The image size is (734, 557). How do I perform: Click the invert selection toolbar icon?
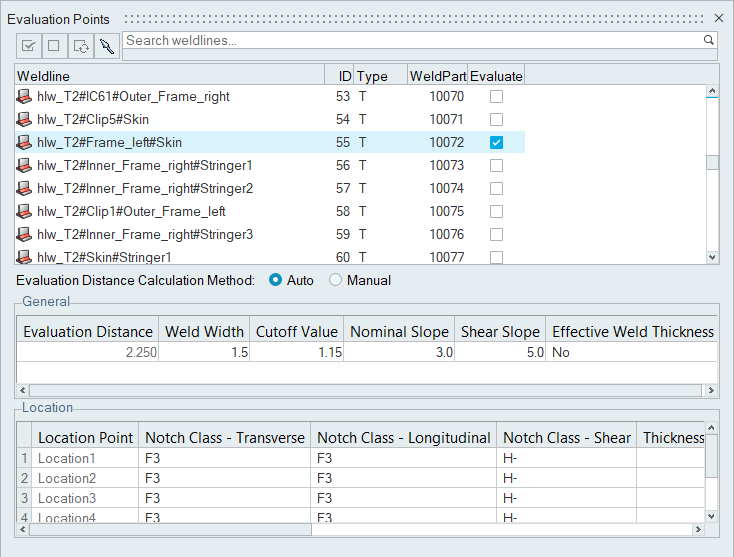pyautogui.click(x=81, y=45)
